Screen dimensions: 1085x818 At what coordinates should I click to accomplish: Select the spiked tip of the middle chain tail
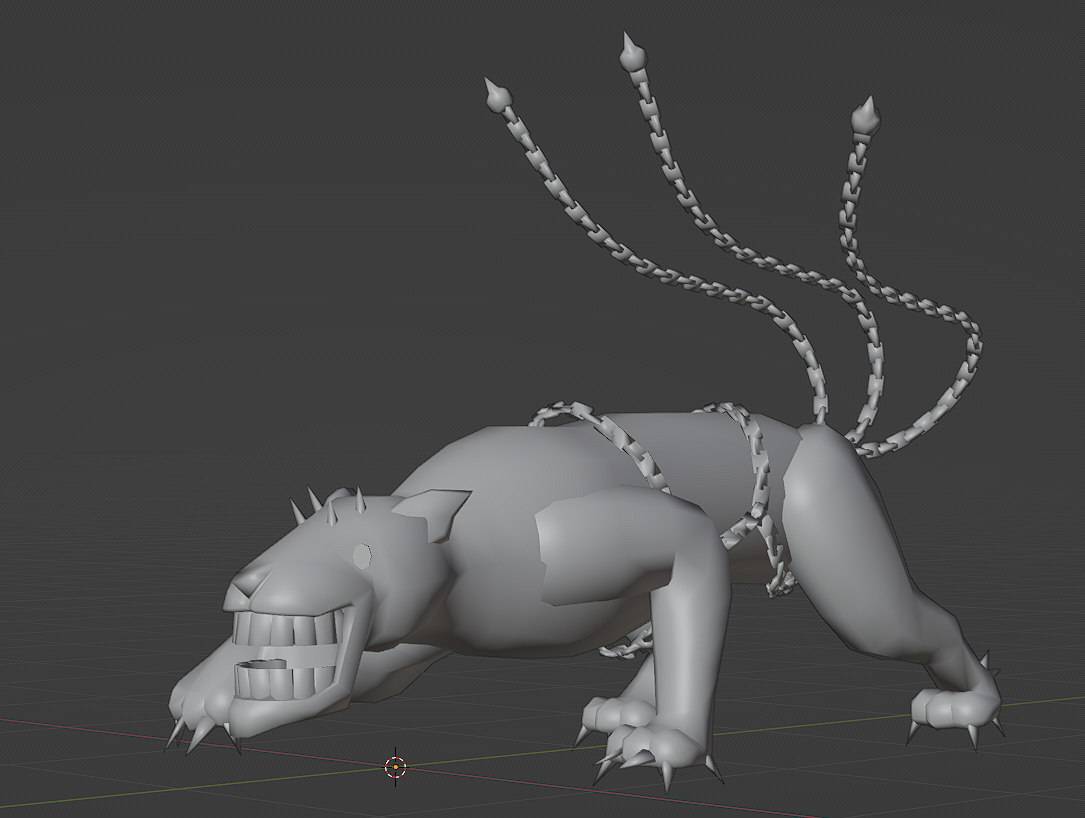click(632, 53)
